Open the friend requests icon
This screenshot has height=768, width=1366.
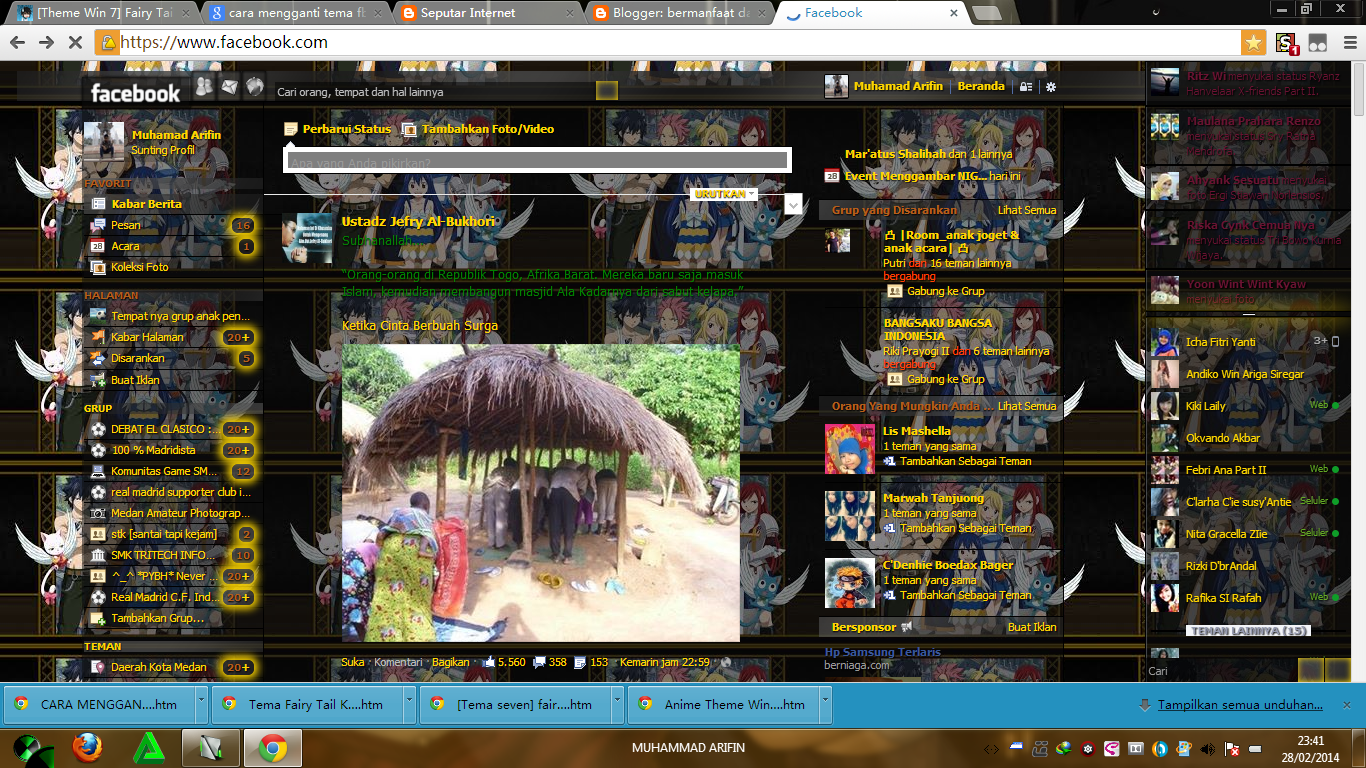(x=205, y=87)
